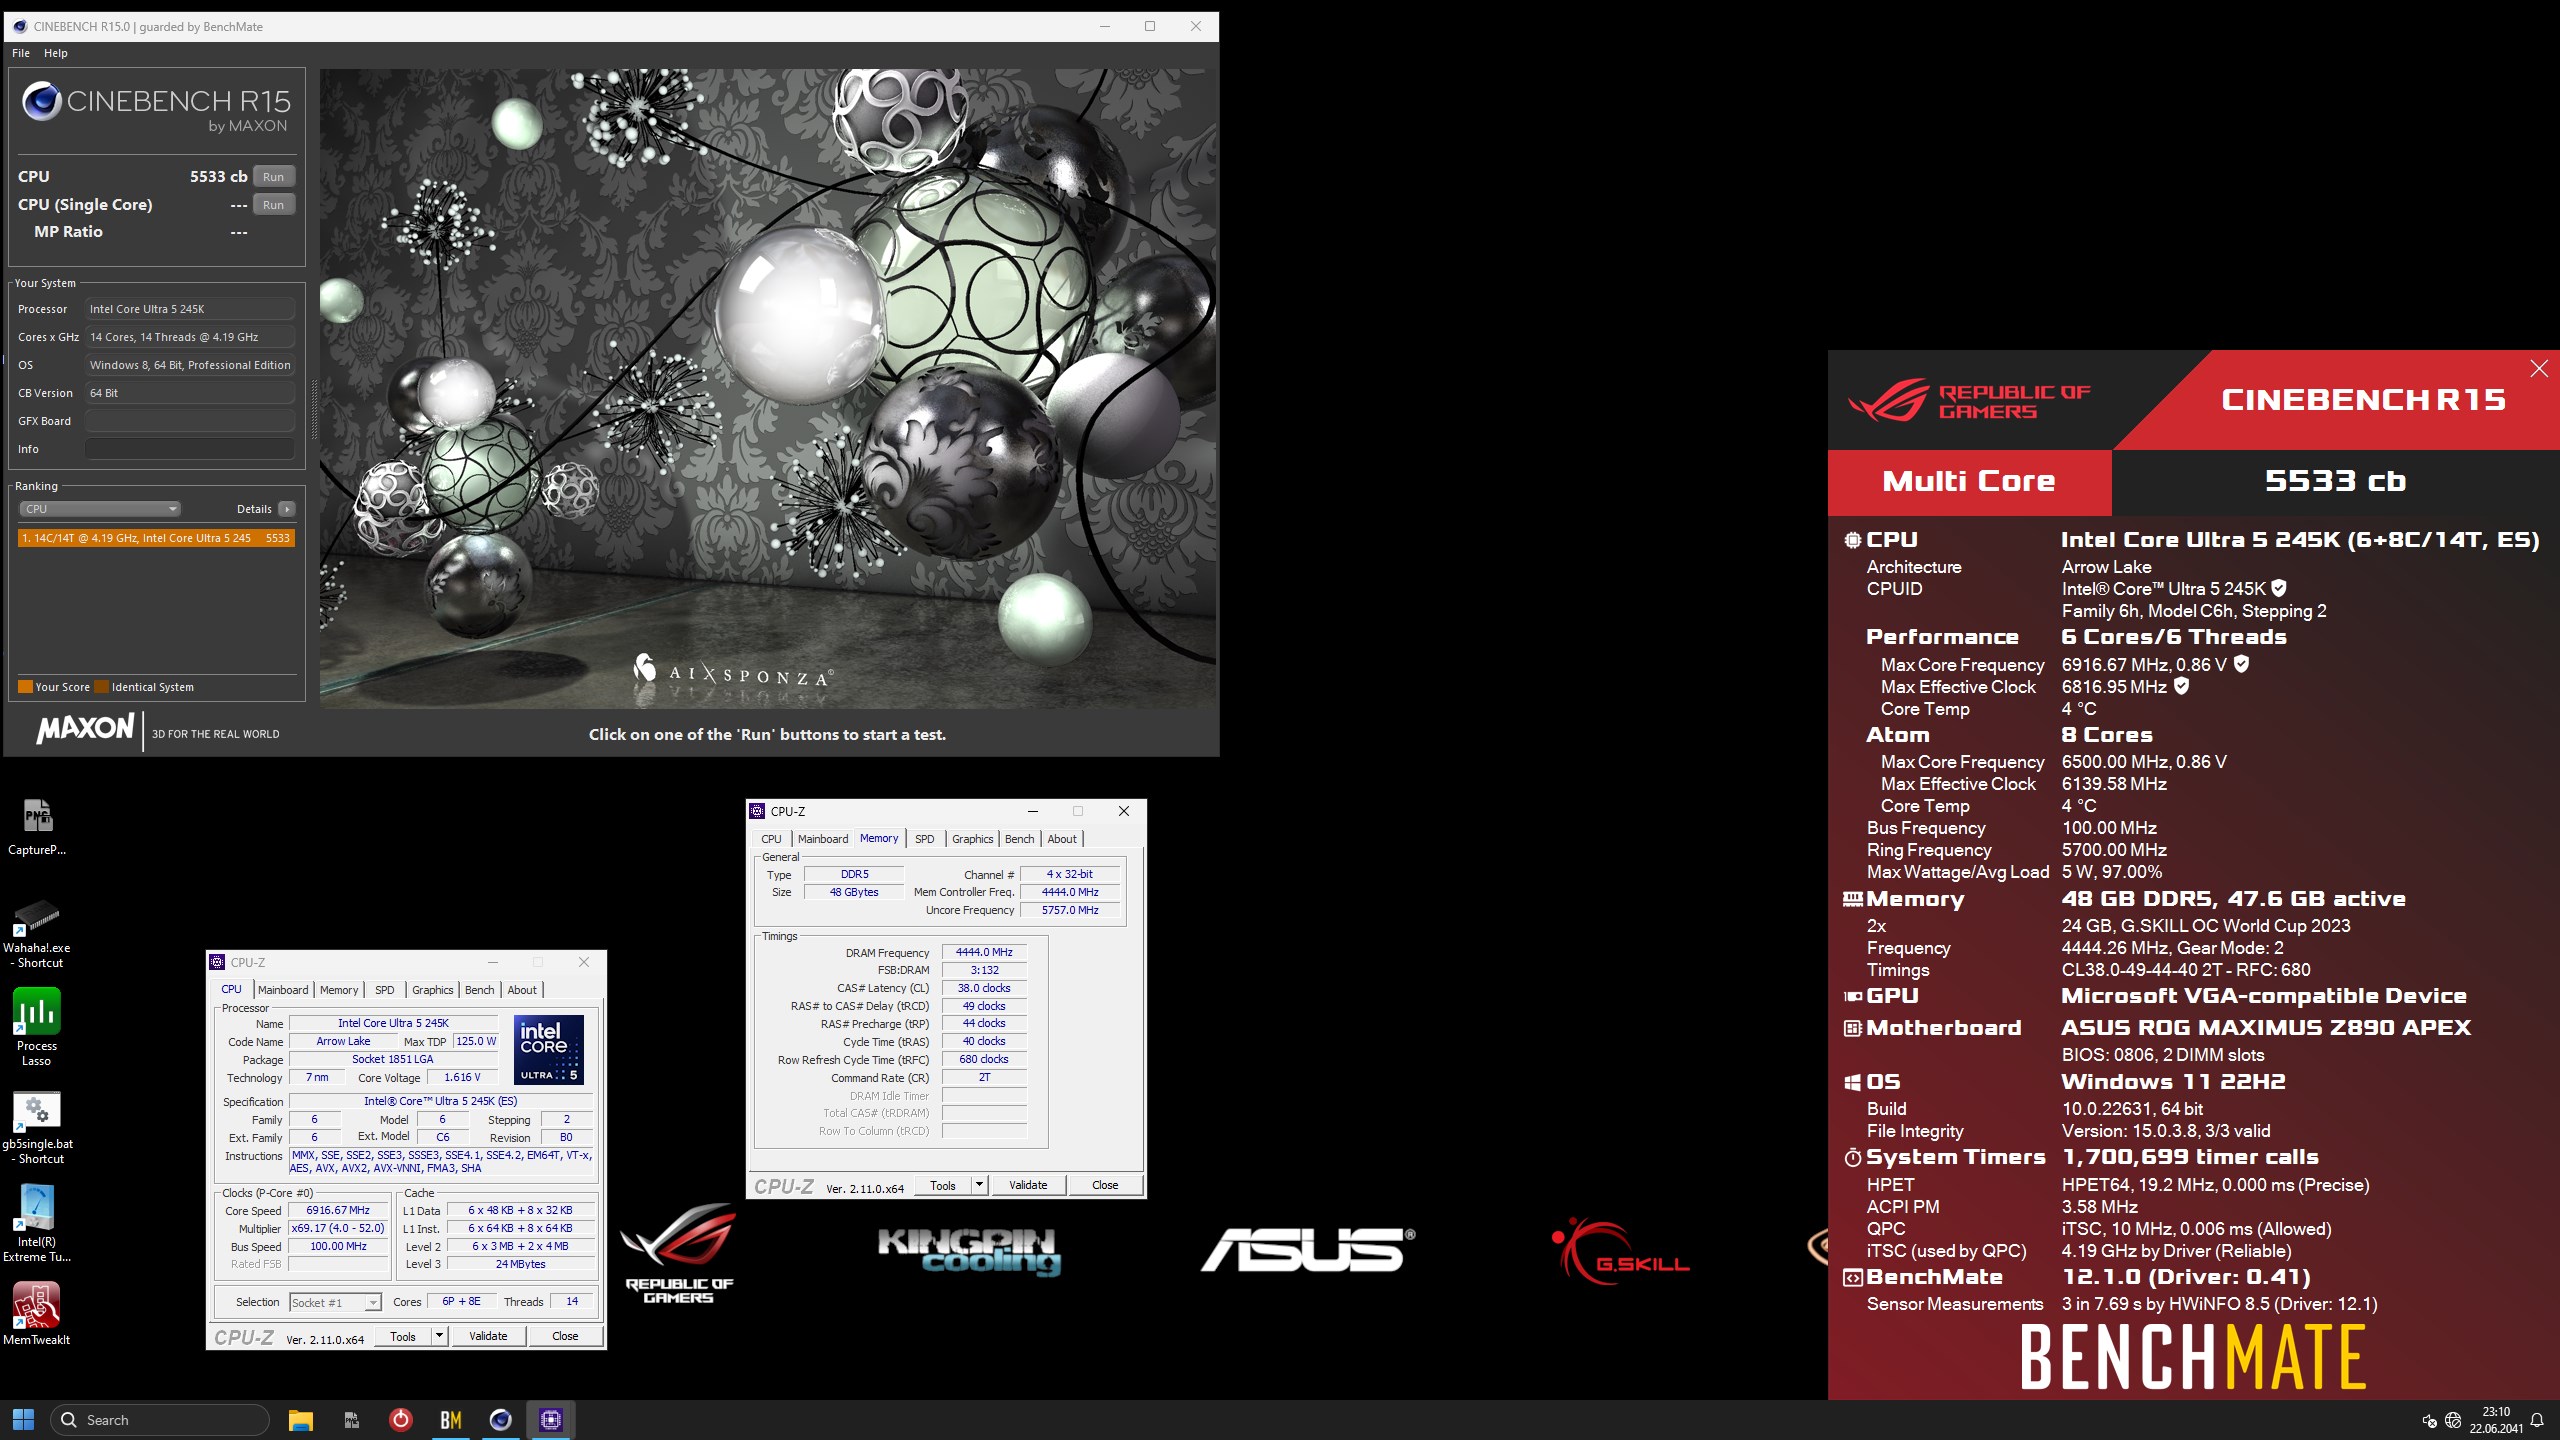Click the verified shield next to CPUID
The height and width of the screenshot is (1440, 2560).
click(x=2279, y=588)
